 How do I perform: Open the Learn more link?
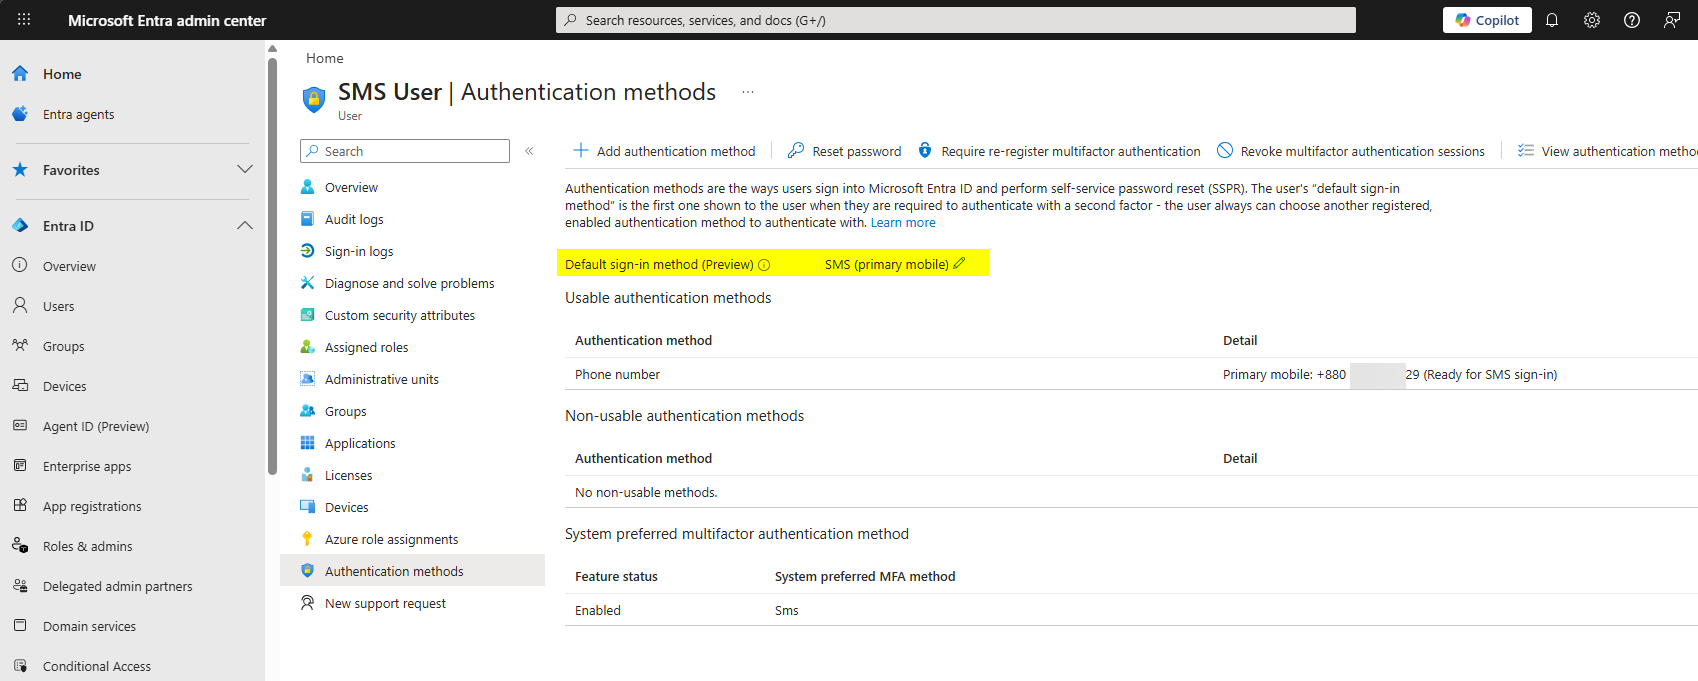[903, 223]
